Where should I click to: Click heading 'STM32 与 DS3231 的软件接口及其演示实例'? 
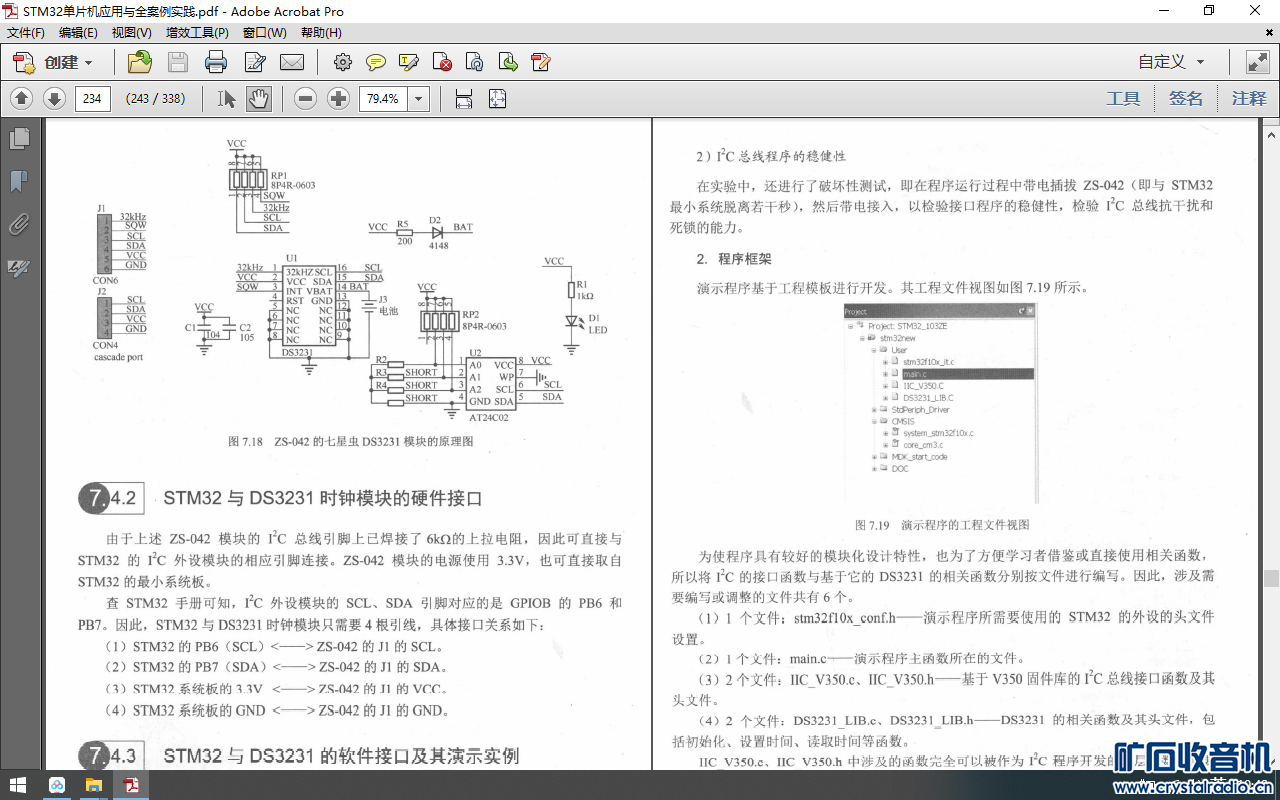click(341, 756)
